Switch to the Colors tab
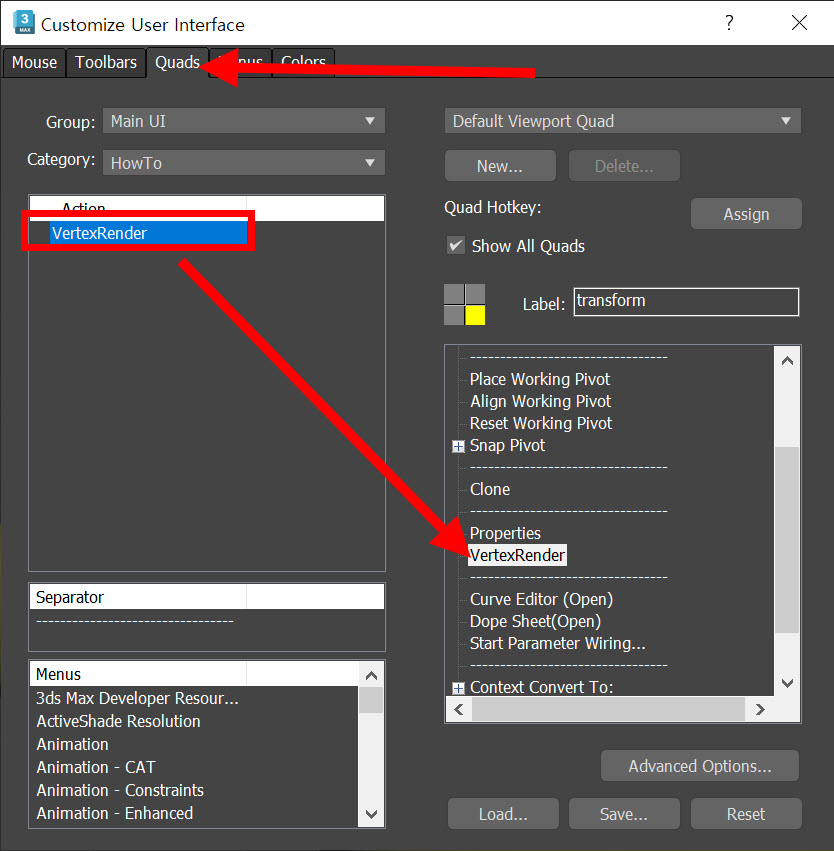Screen dimensions: 834x851 click(303, 62)
